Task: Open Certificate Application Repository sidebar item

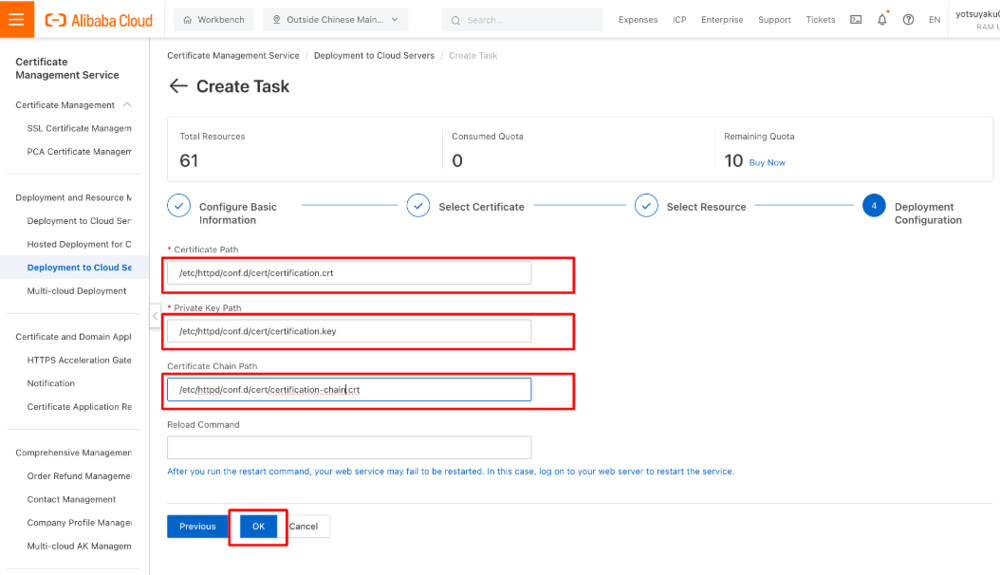Action: click(x=79, y=407)
